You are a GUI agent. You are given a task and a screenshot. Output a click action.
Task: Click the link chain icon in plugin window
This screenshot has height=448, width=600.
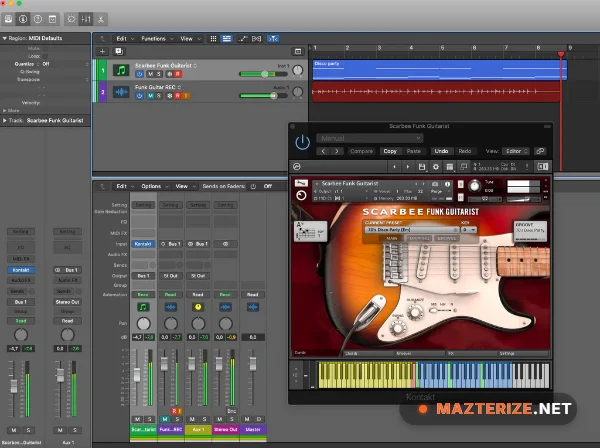(540, 151)
